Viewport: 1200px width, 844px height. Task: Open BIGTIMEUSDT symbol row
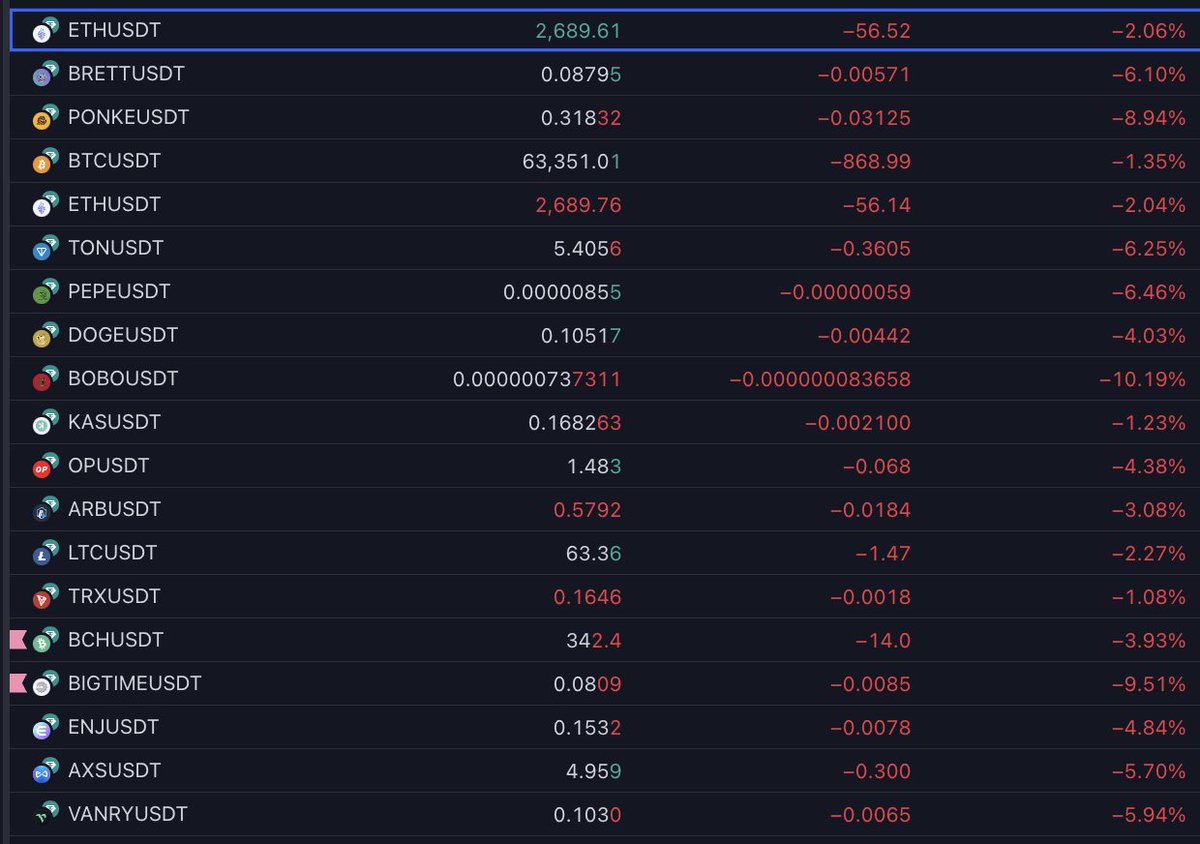point(604,683)
